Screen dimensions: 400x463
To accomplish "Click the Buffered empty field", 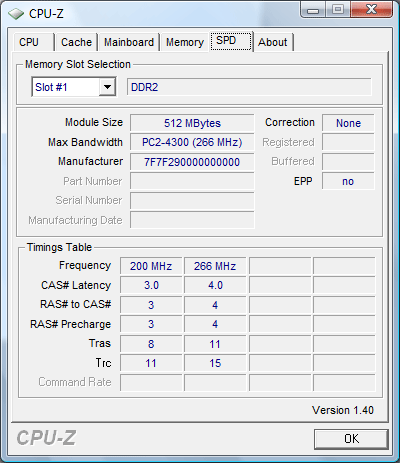I will click(348, 162).
